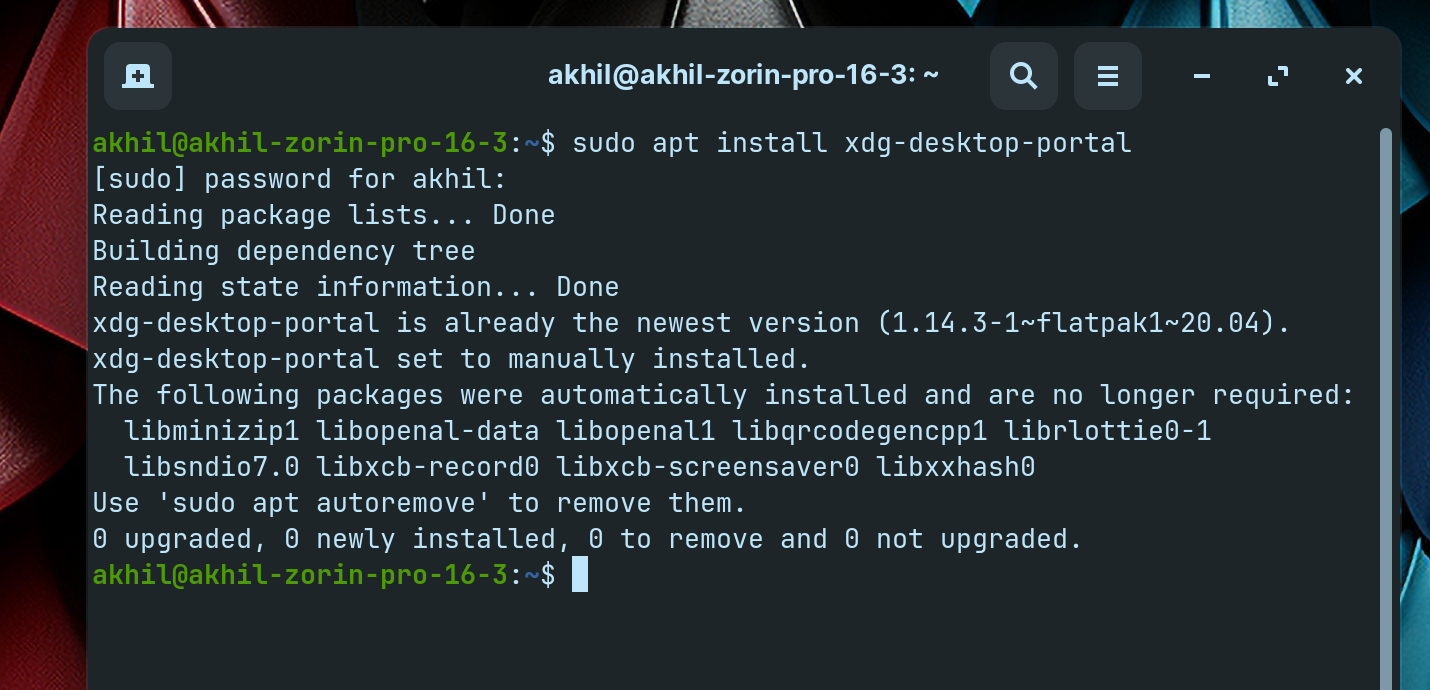Click the '[sudo] password for akhil' line
This screenshot has width=1430, height=690.
coord(300,180)
